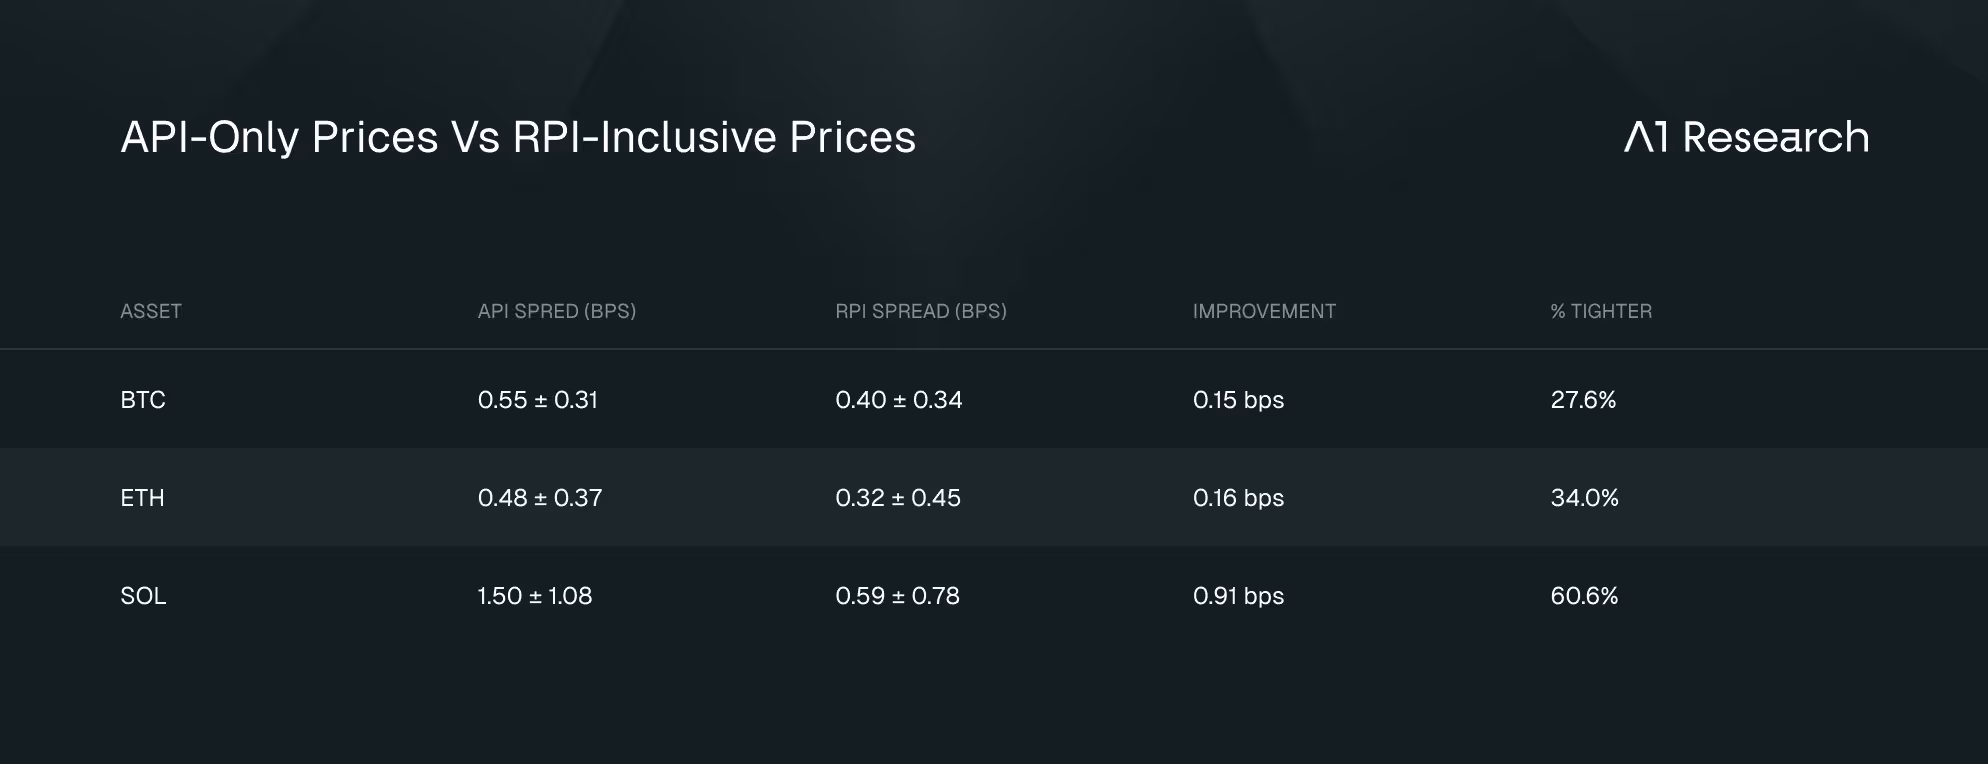Click the 0.15 bps improvement cell

pyautogui.click(x=1238, y=400)
